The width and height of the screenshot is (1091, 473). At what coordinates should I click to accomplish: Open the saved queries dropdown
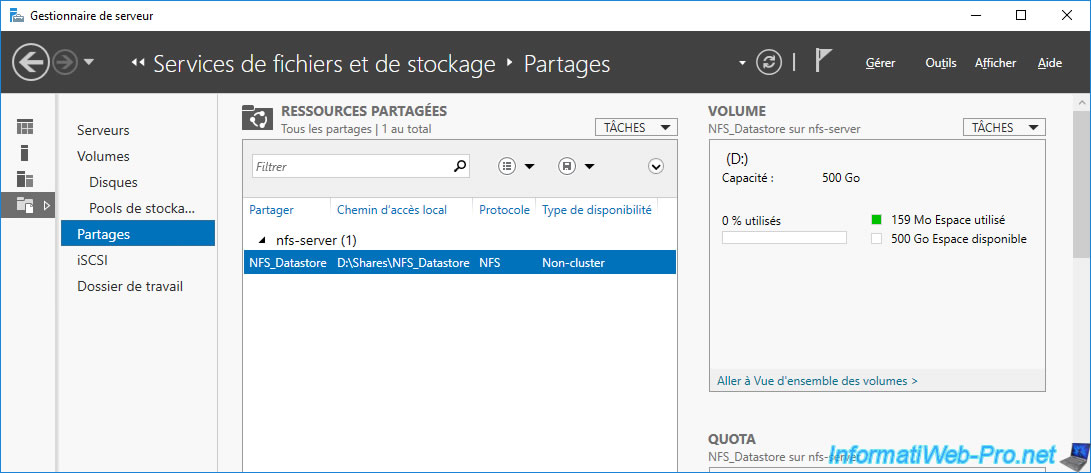pyautogui.click(x=576, y=167)
